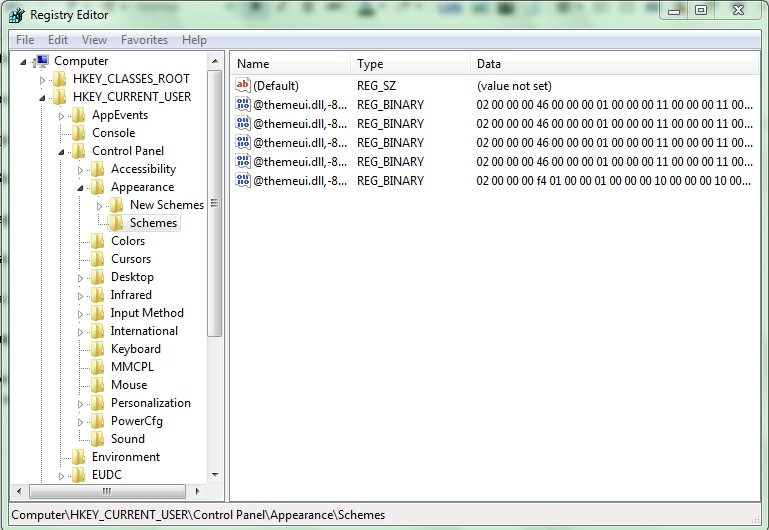This screenshot has height=530, width=769.
Task: Click the binary icon of the first @themeui.dll value
Action: tap(243, 104)
